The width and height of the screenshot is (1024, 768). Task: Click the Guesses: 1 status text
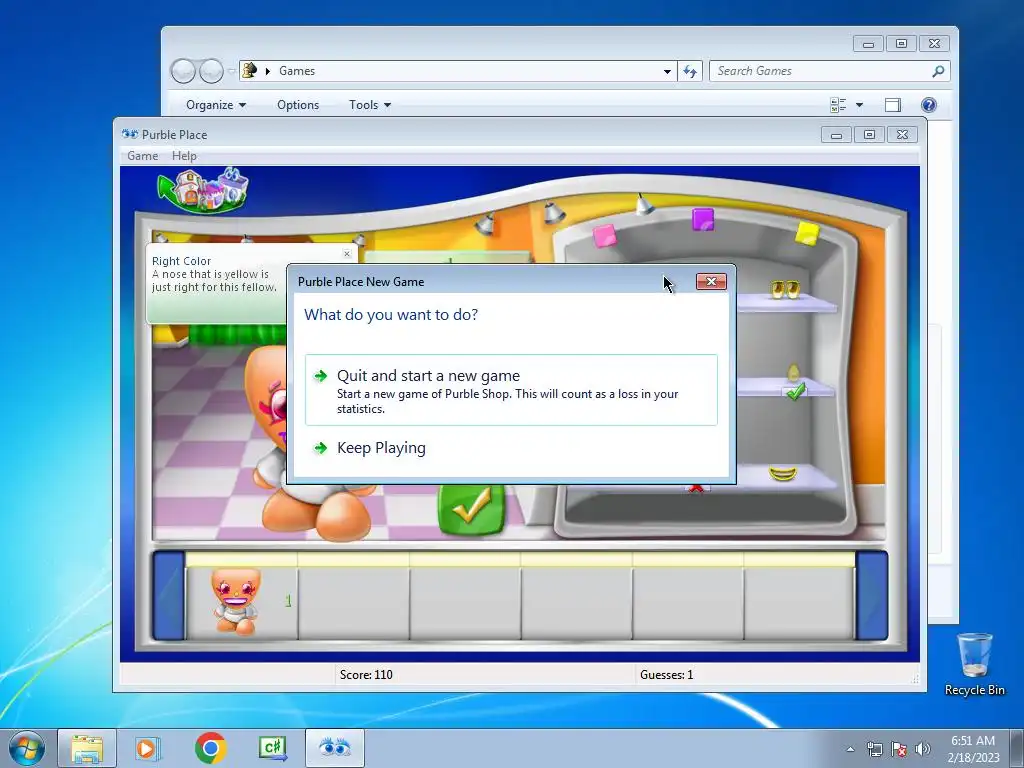(667, 675)
